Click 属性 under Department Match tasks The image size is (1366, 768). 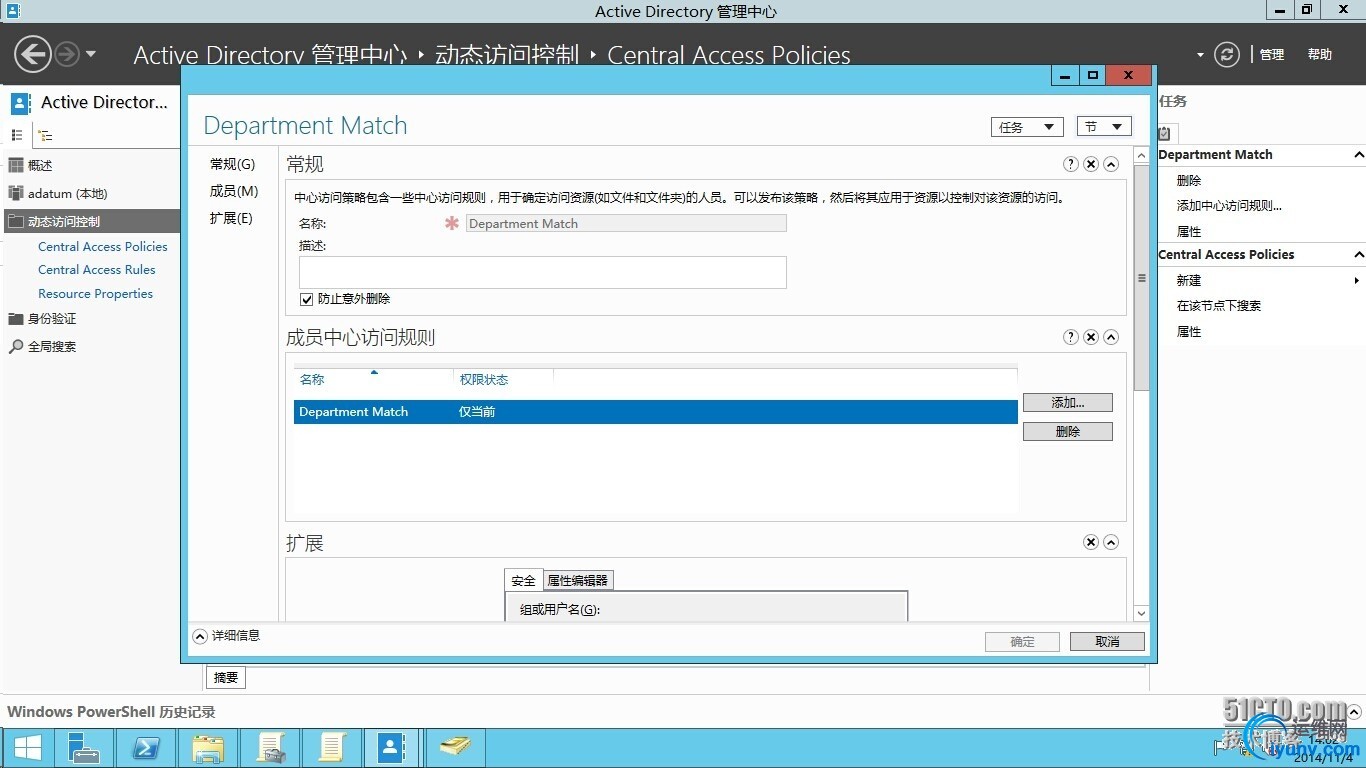click(x=1189, y=232)
